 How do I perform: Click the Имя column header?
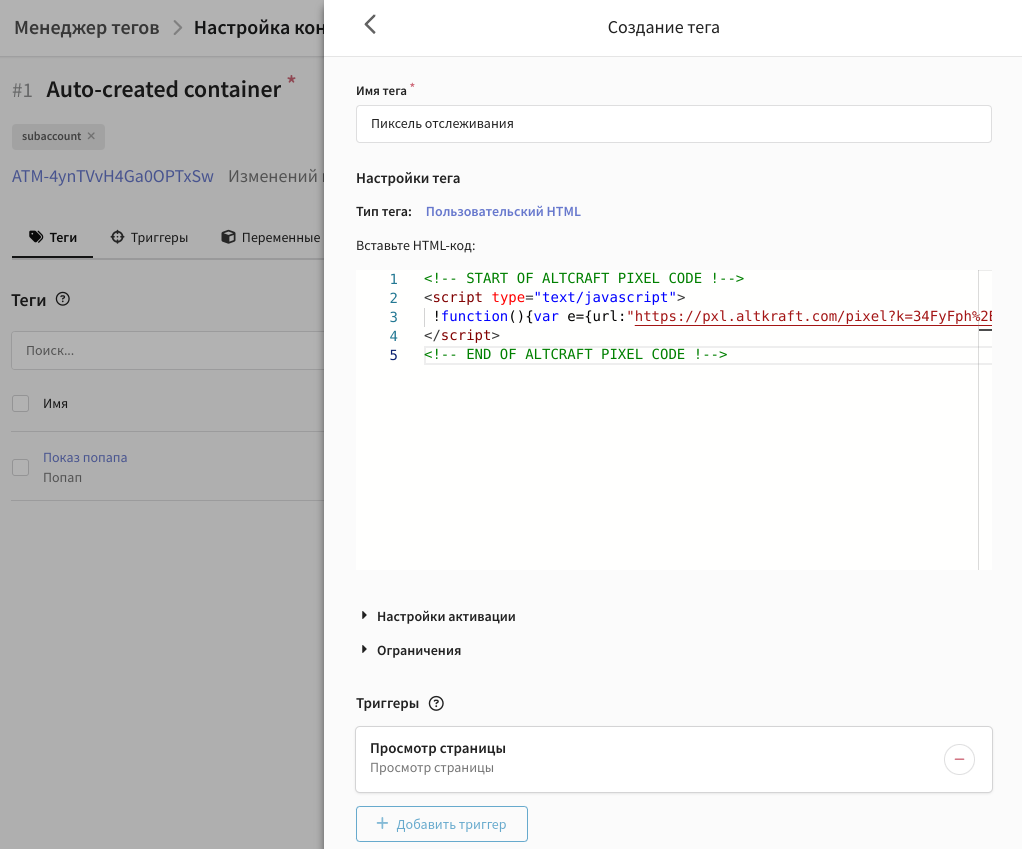coord(55,403)
